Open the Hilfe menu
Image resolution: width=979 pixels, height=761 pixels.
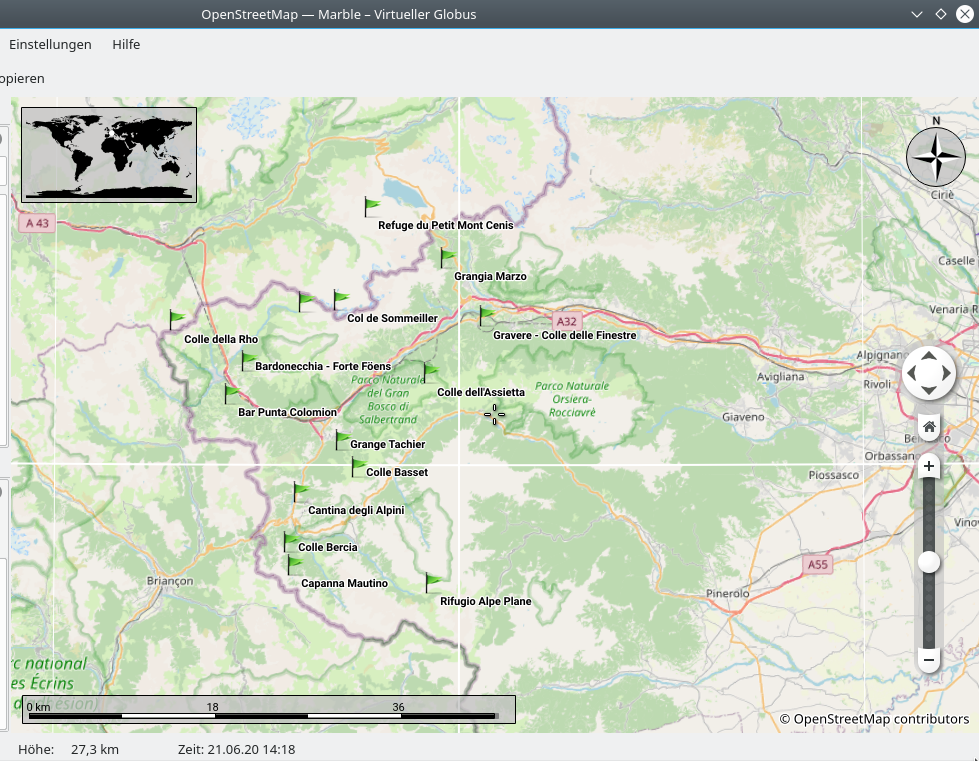126,44
